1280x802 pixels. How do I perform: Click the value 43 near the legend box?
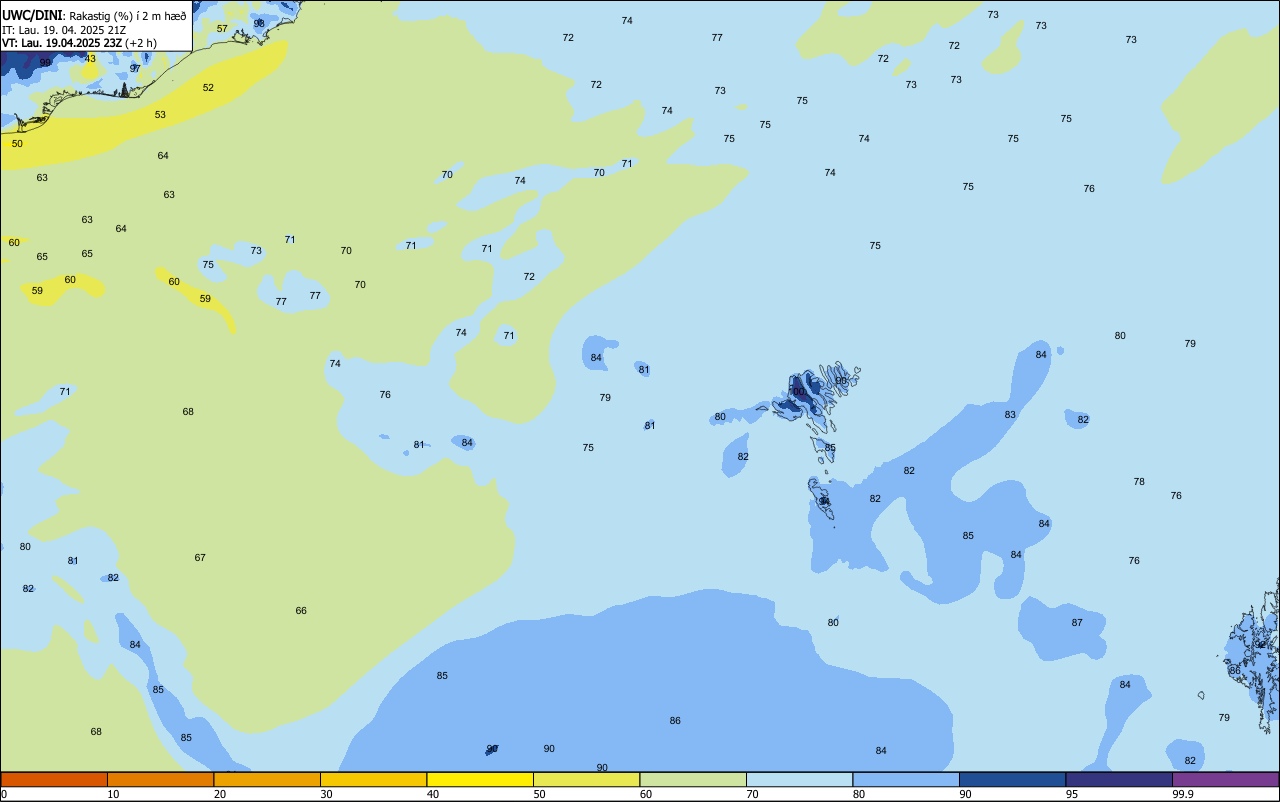[90, 58]
